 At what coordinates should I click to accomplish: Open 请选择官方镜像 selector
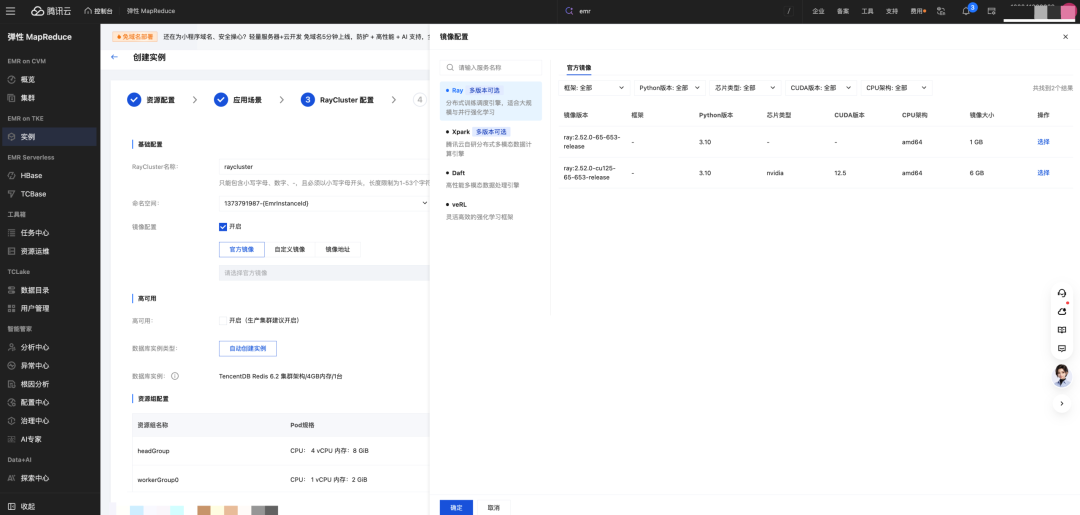pyautogui.click(x=324, y=273)
